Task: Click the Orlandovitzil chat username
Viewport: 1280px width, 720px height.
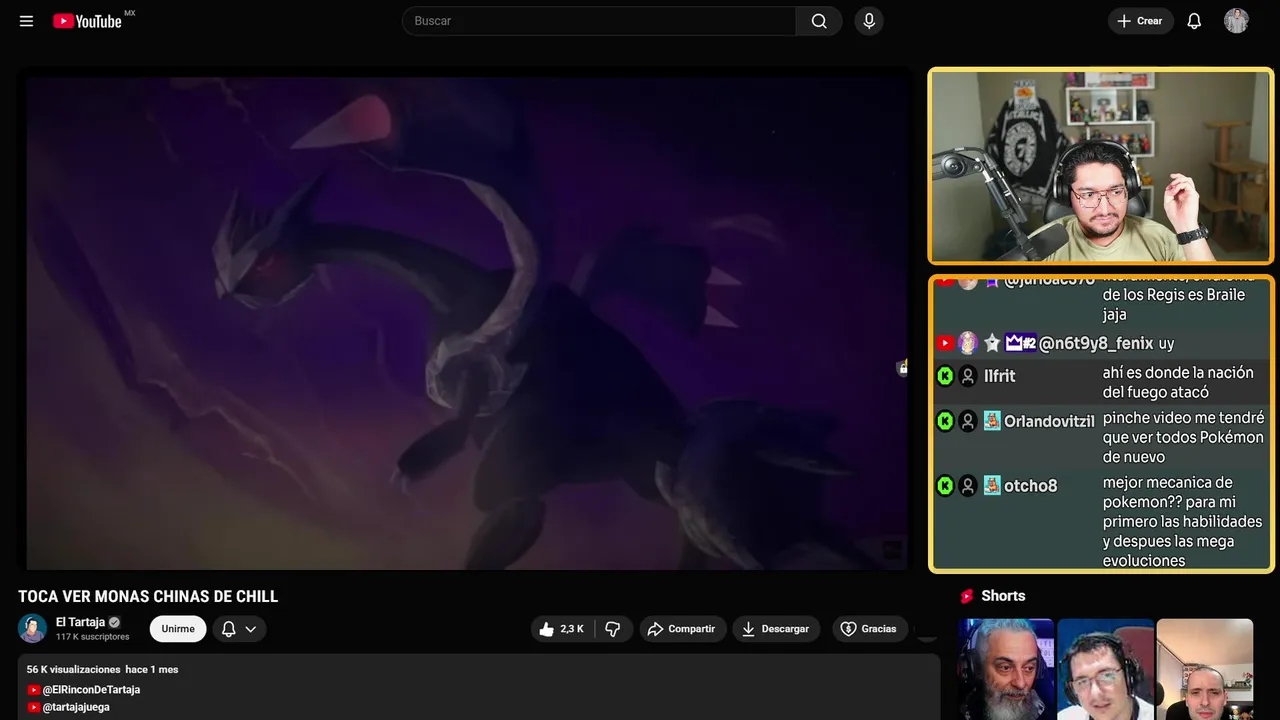Action: [1049, 422]
